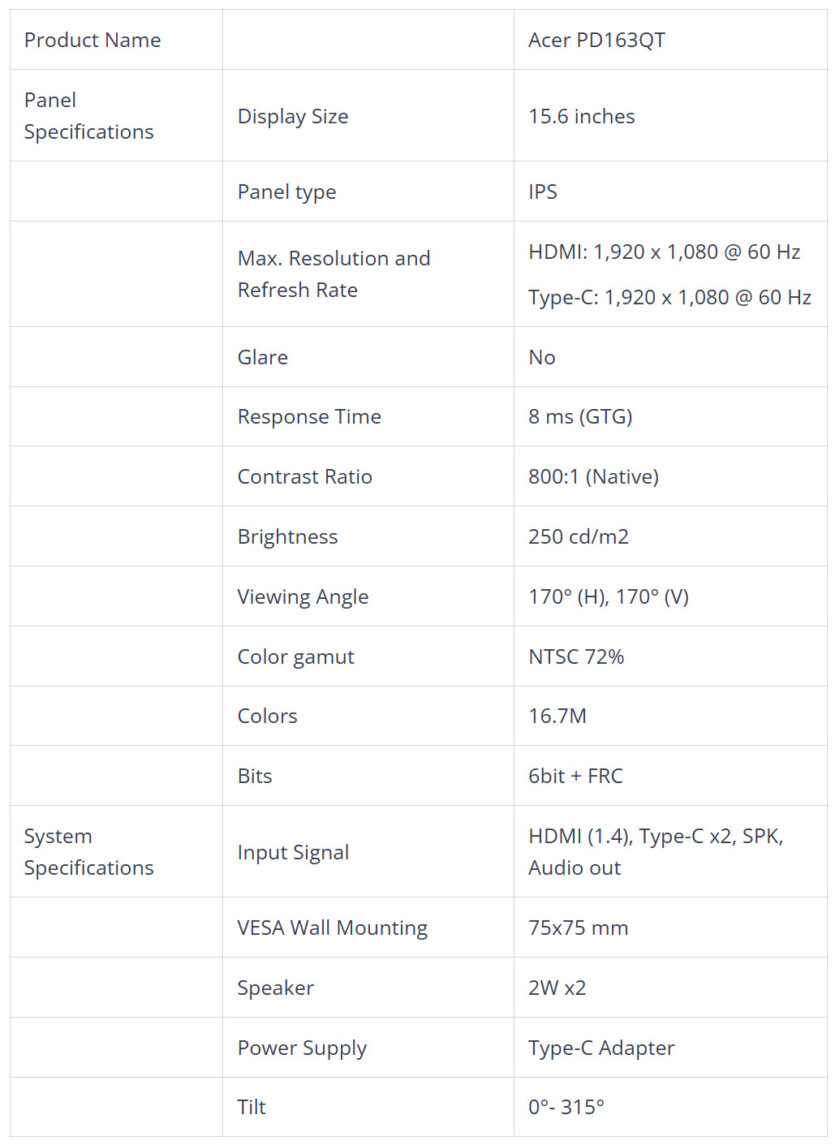
Task: Select the Type-C Adapter power supply value
Action: (601, 1048)
